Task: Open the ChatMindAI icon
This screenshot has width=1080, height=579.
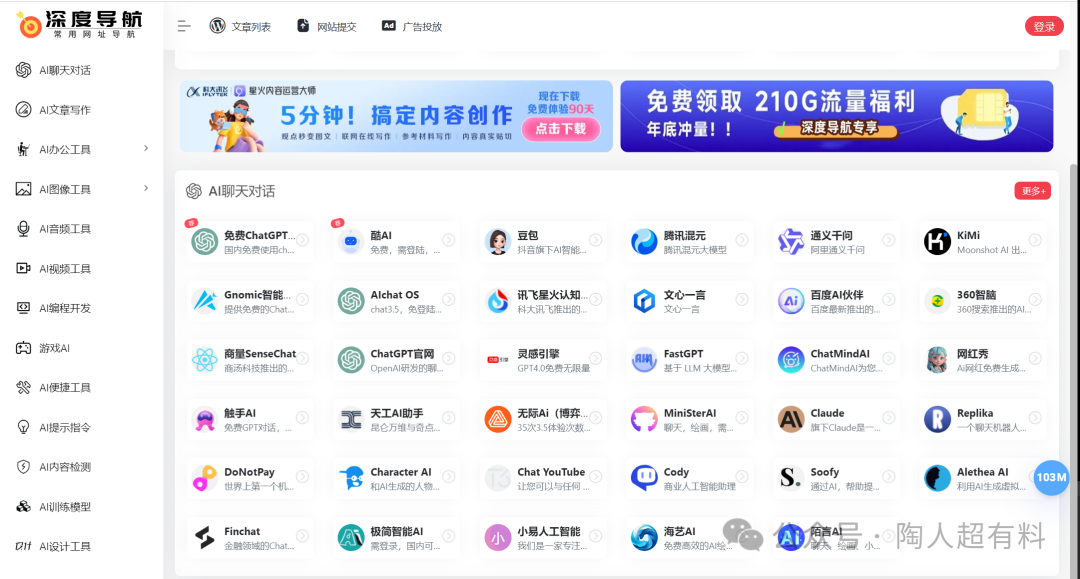Action: pos(791,360)
